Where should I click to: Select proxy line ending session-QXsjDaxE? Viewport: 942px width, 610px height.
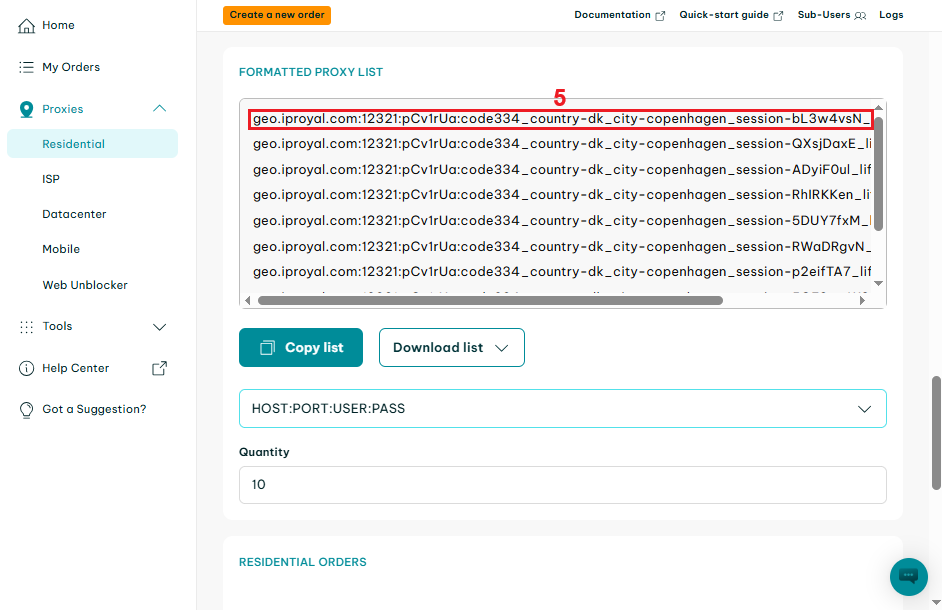561,144
